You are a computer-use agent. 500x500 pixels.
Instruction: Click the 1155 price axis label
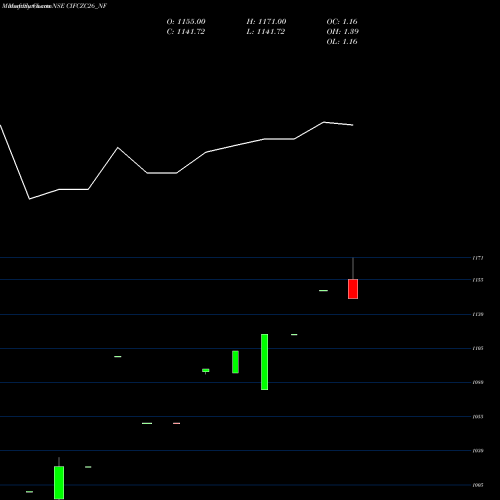(478, 280)
